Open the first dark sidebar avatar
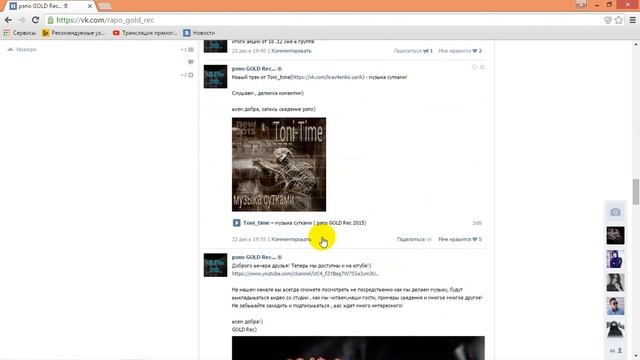640x360 pixels. (615, 236)
